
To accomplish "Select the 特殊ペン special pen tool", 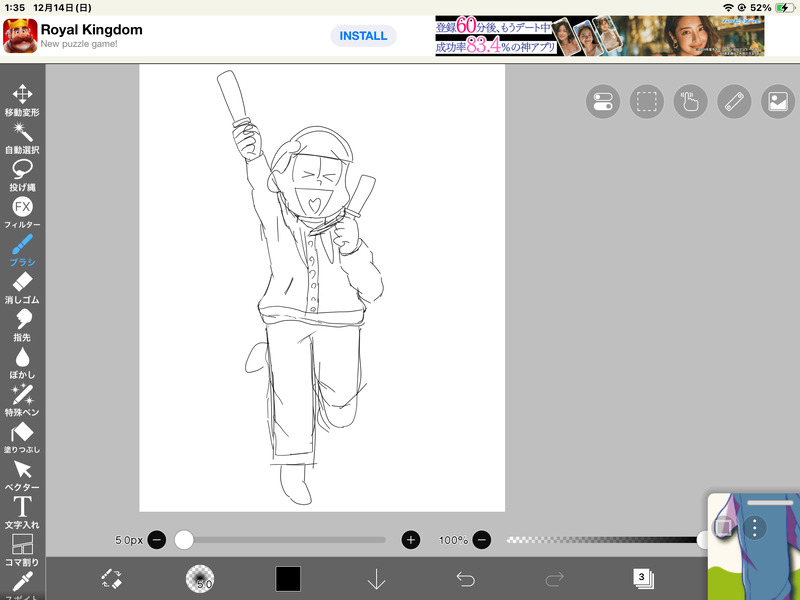I will coord(22,400).
